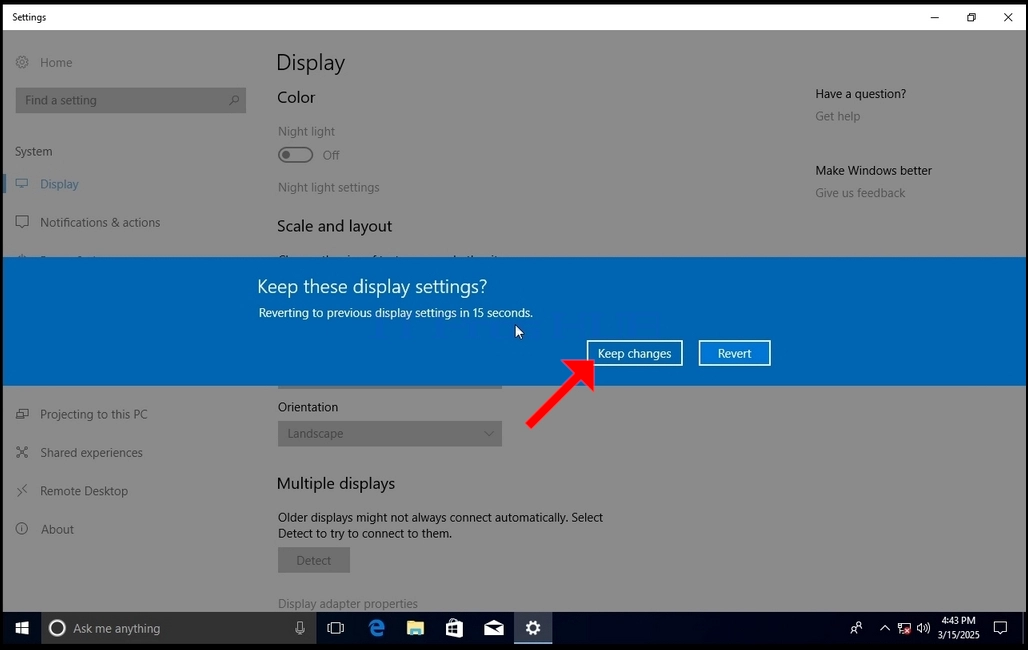Click the Notifications & actions icon
Viewport: 1028px width, 650px height.
pyautogui.click(x=22, y=222)
